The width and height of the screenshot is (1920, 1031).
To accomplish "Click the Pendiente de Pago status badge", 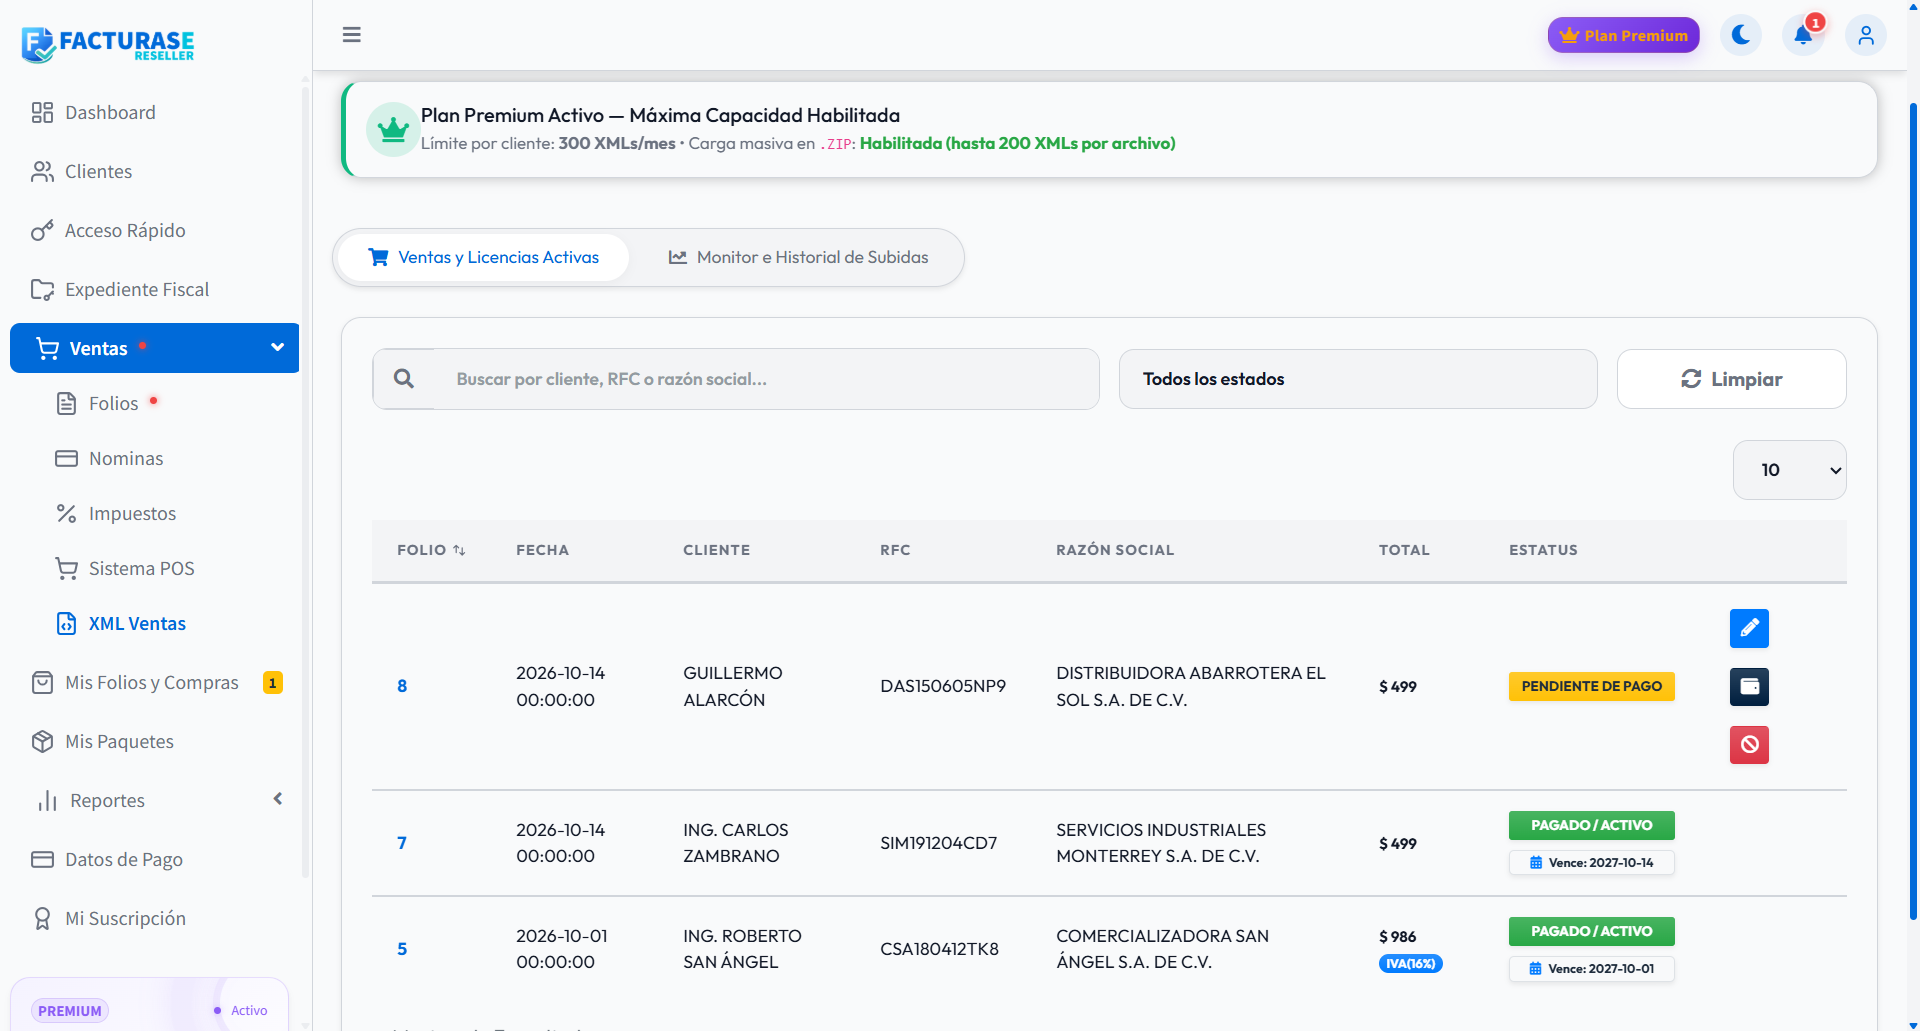I will pyautogui.click(x=1591, y=686).
